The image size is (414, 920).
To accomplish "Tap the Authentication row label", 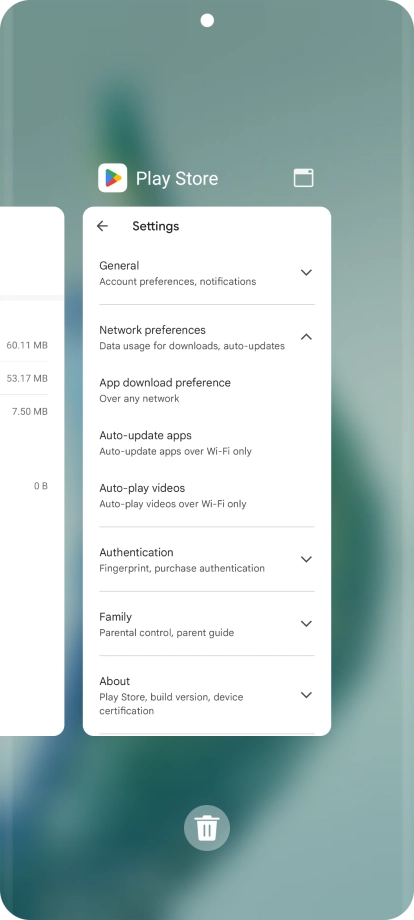I will click(x=136, y=553).
